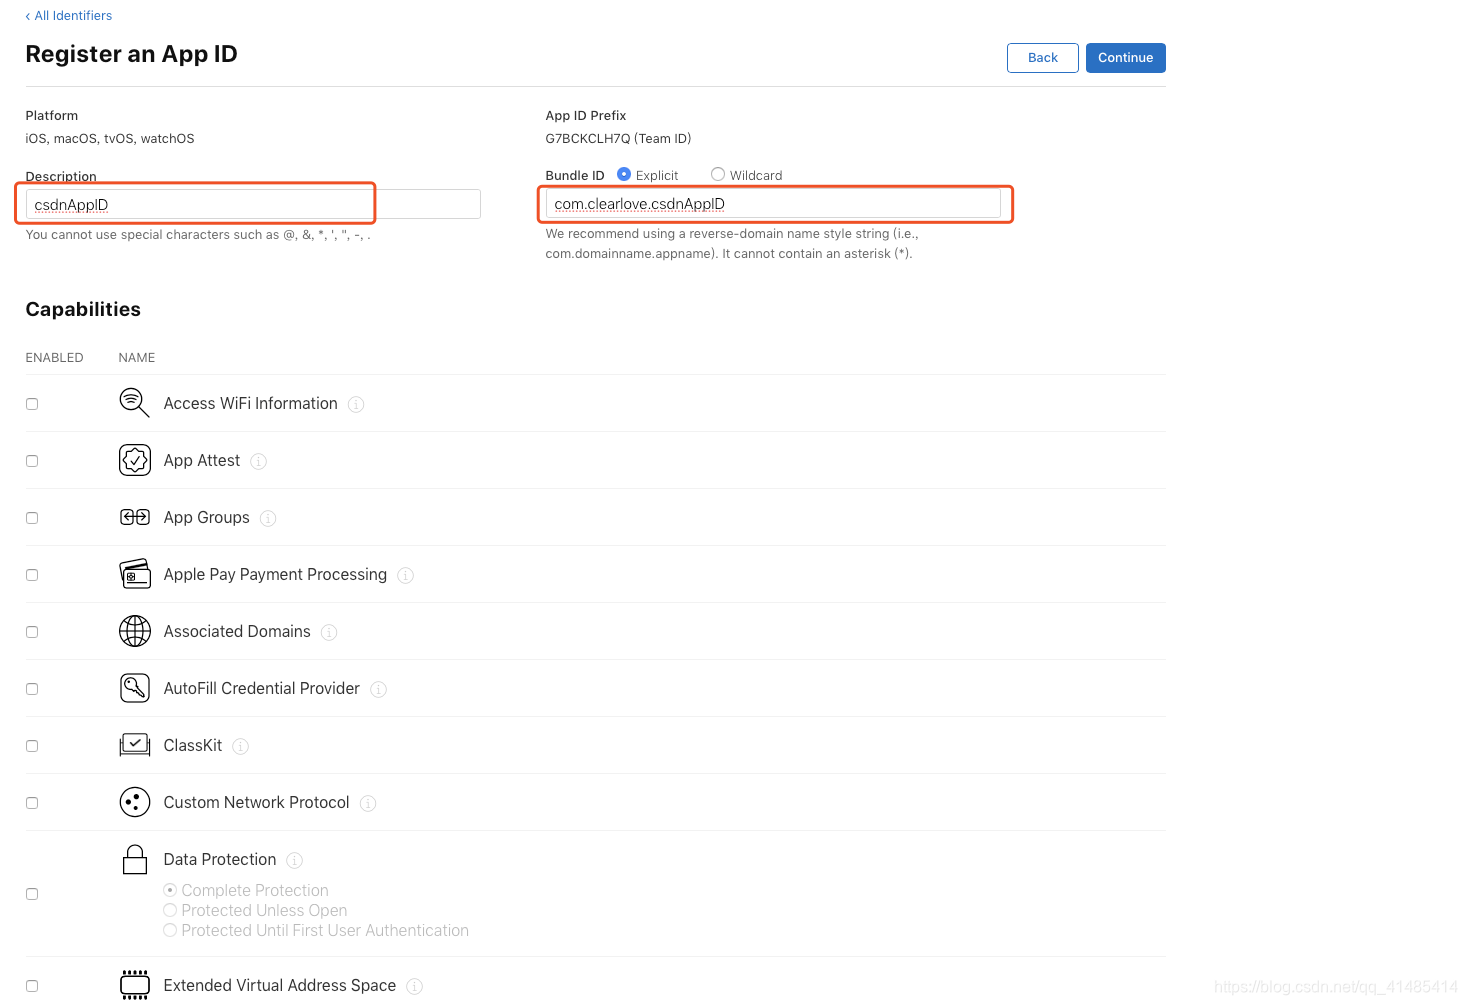Check Extended Virtual Address Space checkbox
This screenshot has height=1005, width=1467.
click(32, 986)
